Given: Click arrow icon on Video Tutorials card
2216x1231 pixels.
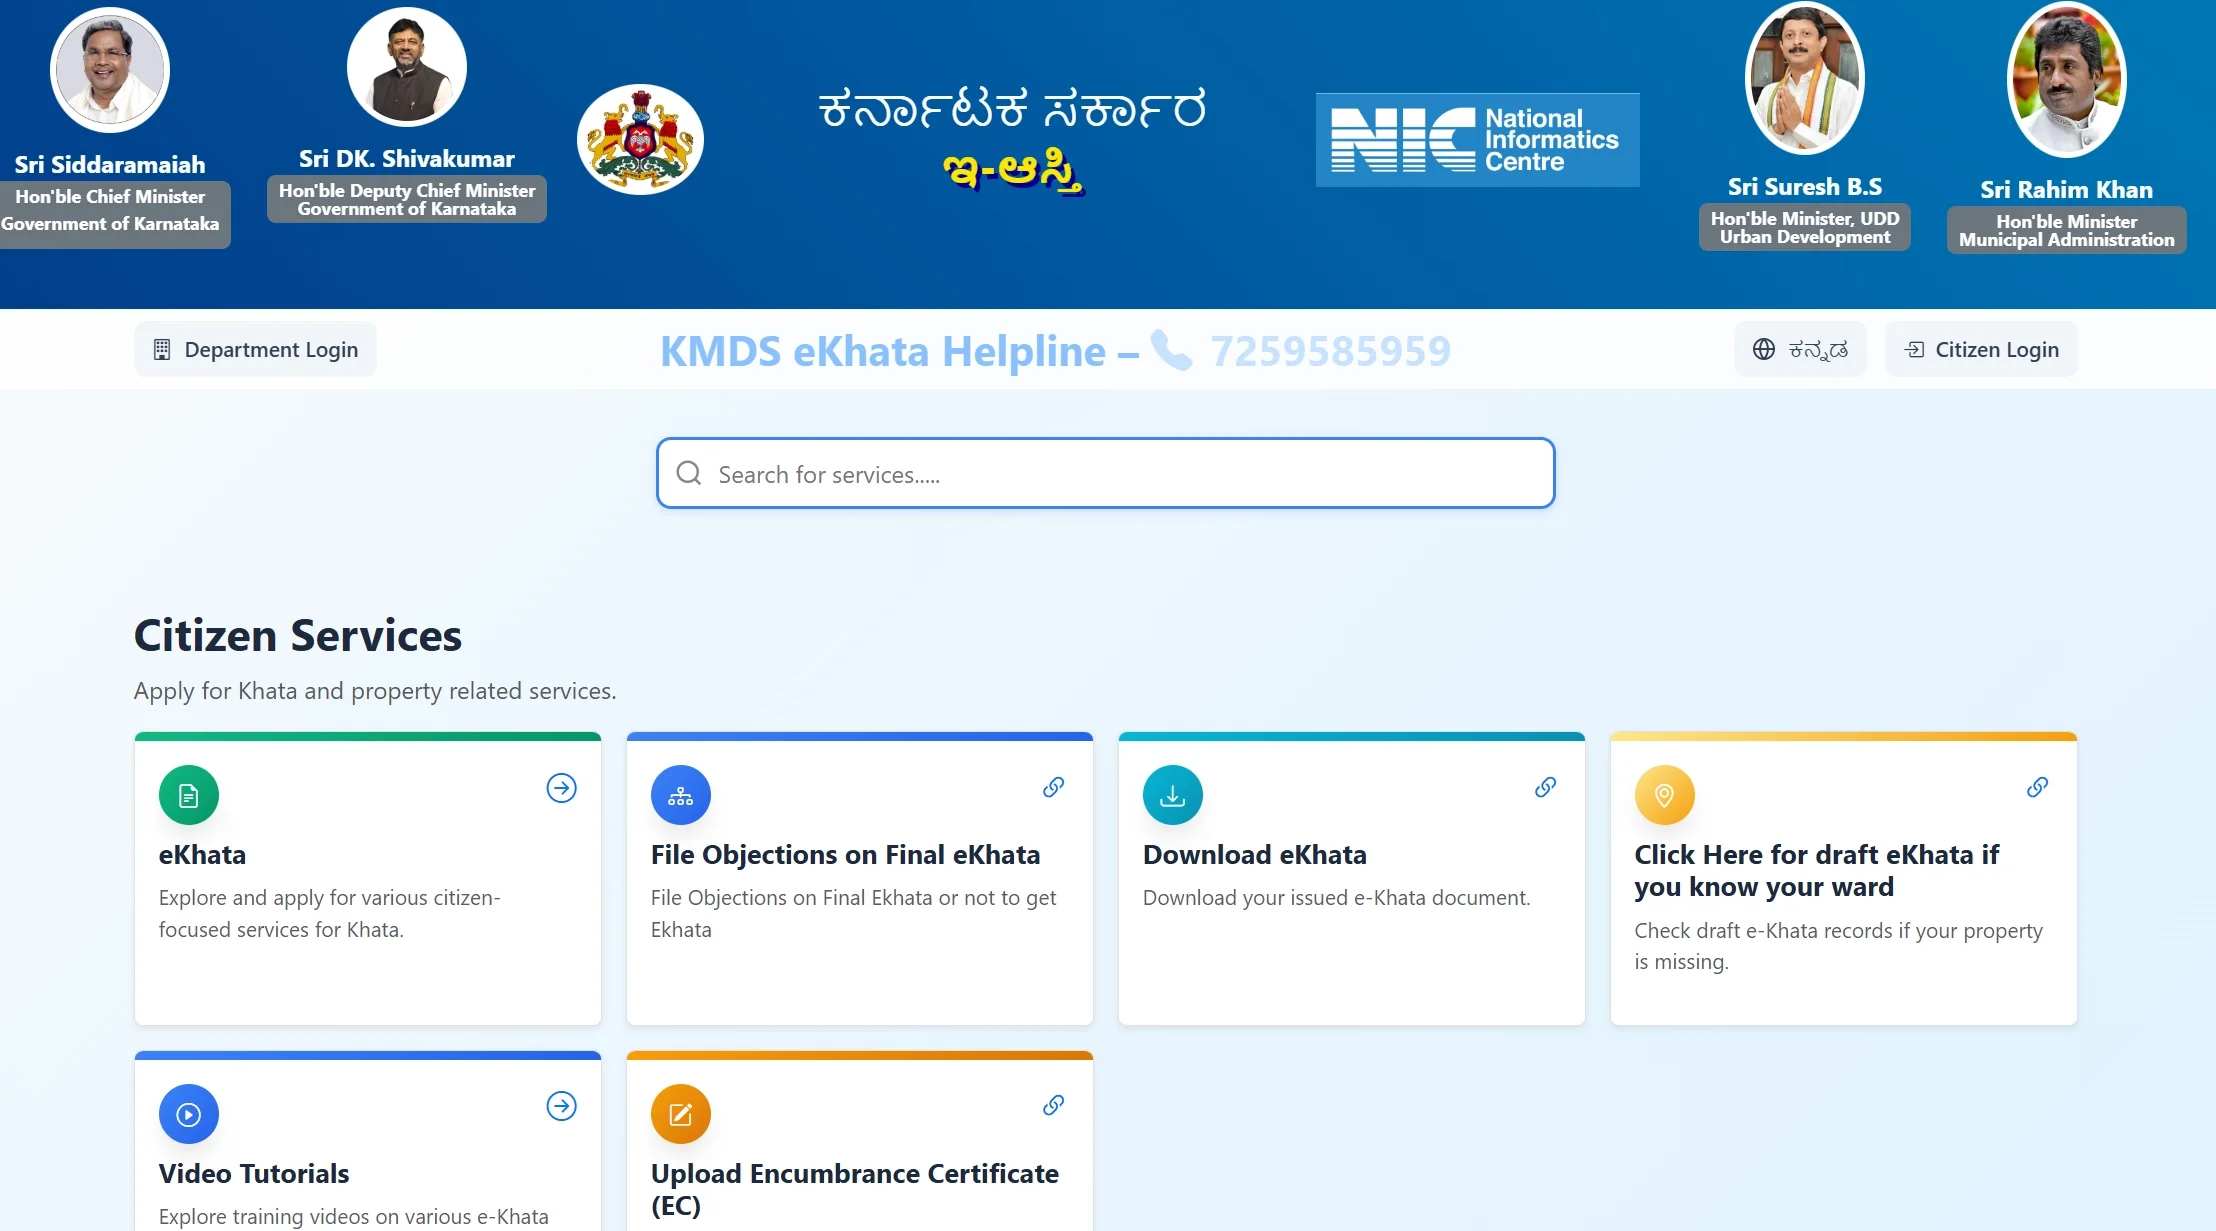Looking at the screenshot, I should pyautogui.click(x=562, y=1106).
